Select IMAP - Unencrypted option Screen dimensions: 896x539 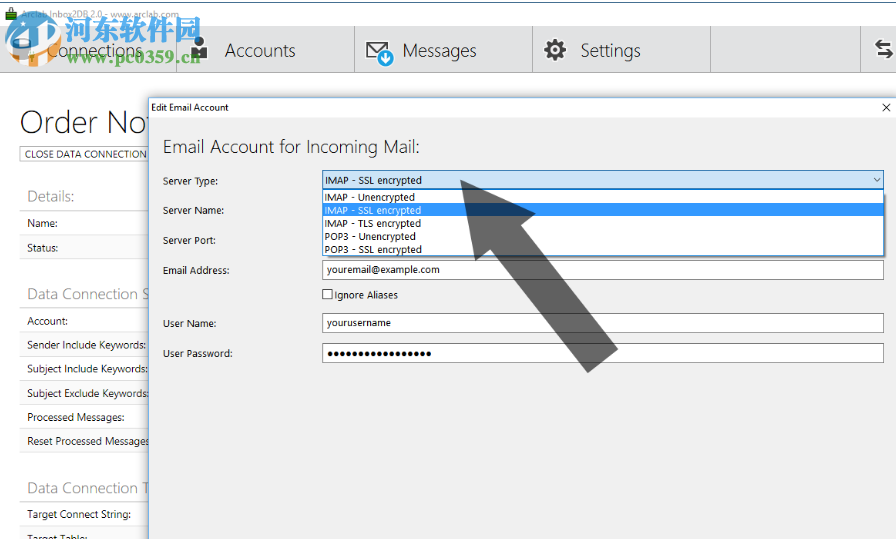(603, 197)
